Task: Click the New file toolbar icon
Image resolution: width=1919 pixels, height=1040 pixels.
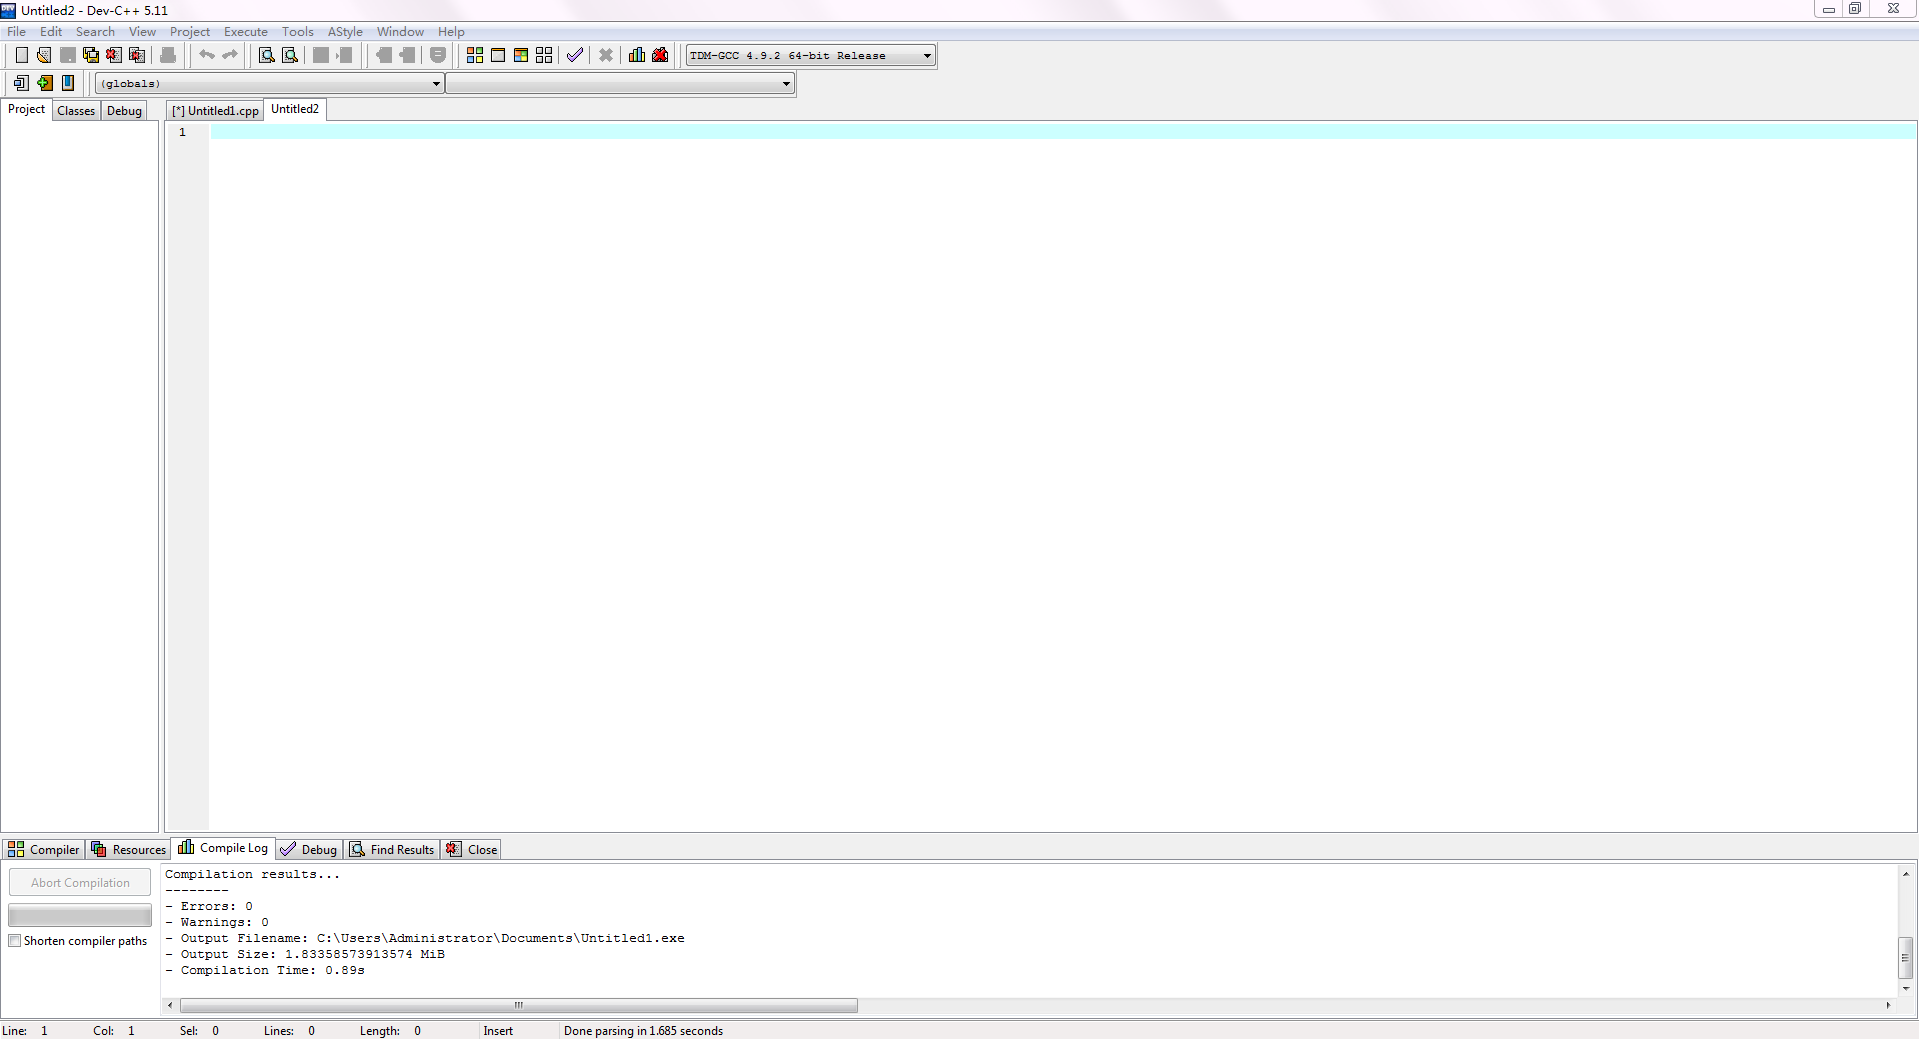Action: (x=21, y=55)
